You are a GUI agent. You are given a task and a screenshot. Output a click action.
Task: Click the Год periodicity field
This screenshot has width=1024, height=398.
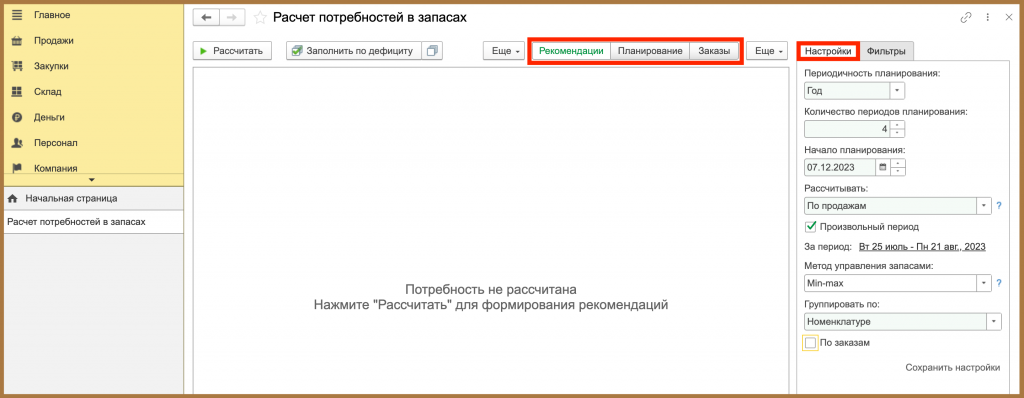tap(846, 91)
